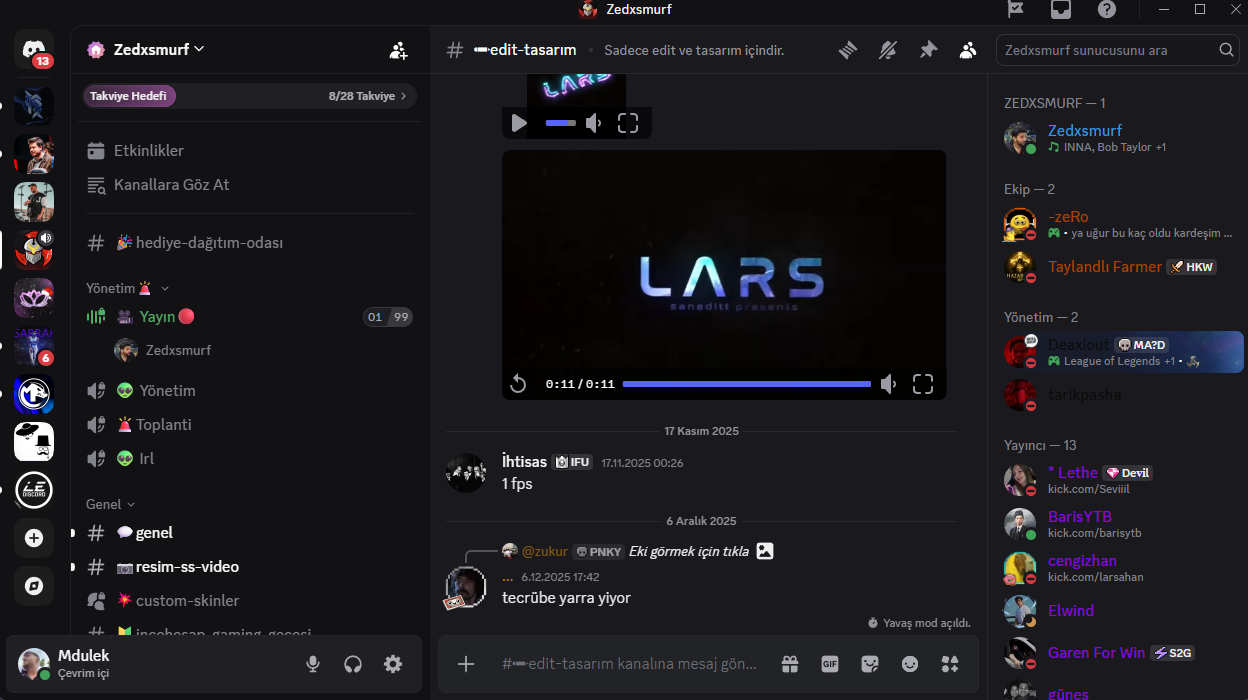
Task: Click the Add a Server plus icon
Action: (x=34, y=538)
